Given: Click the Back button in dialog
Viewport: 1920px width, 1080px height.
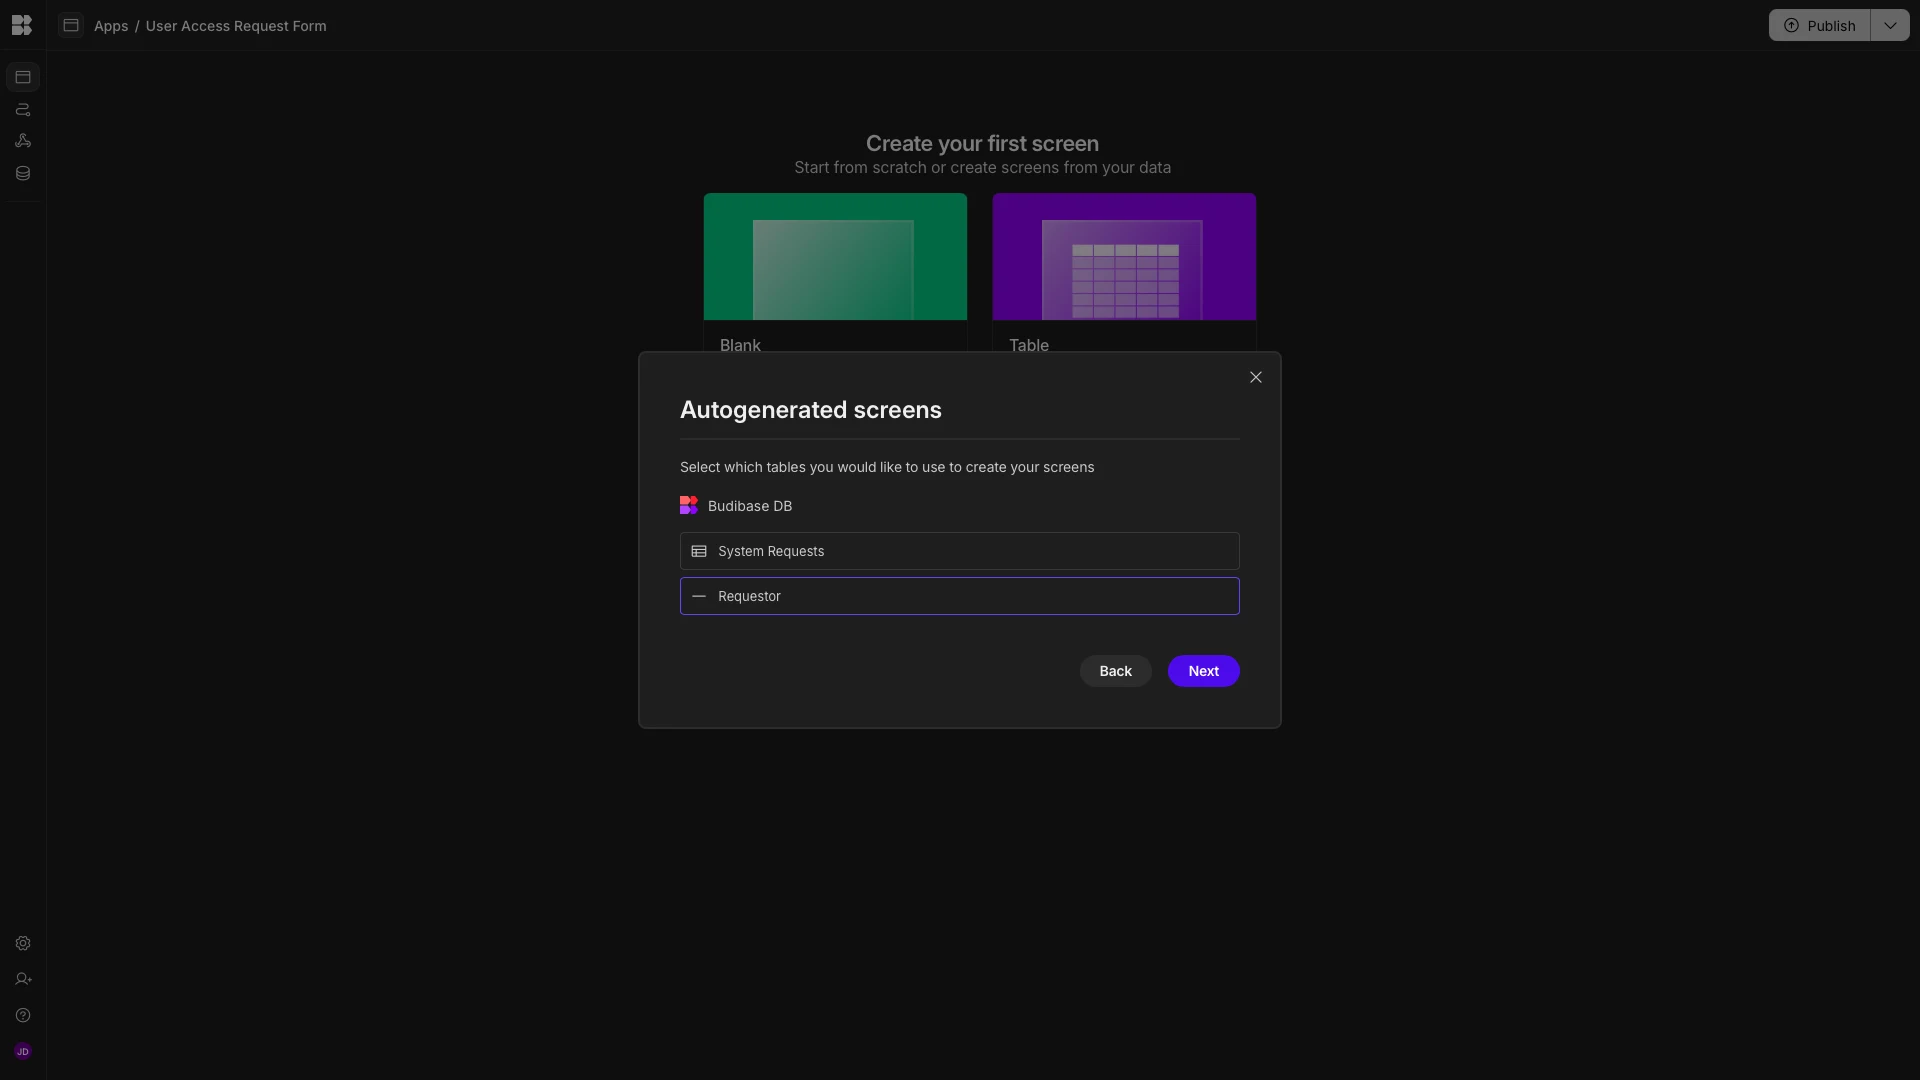Looking at the screenshot, I should coord(1115,671).
